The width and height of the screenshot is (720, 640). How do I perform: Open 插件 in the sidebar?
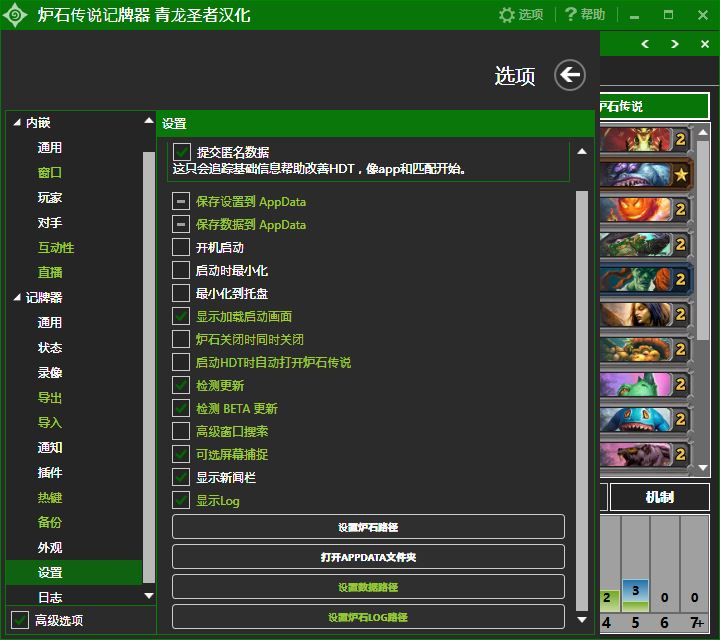coord(50,472)
